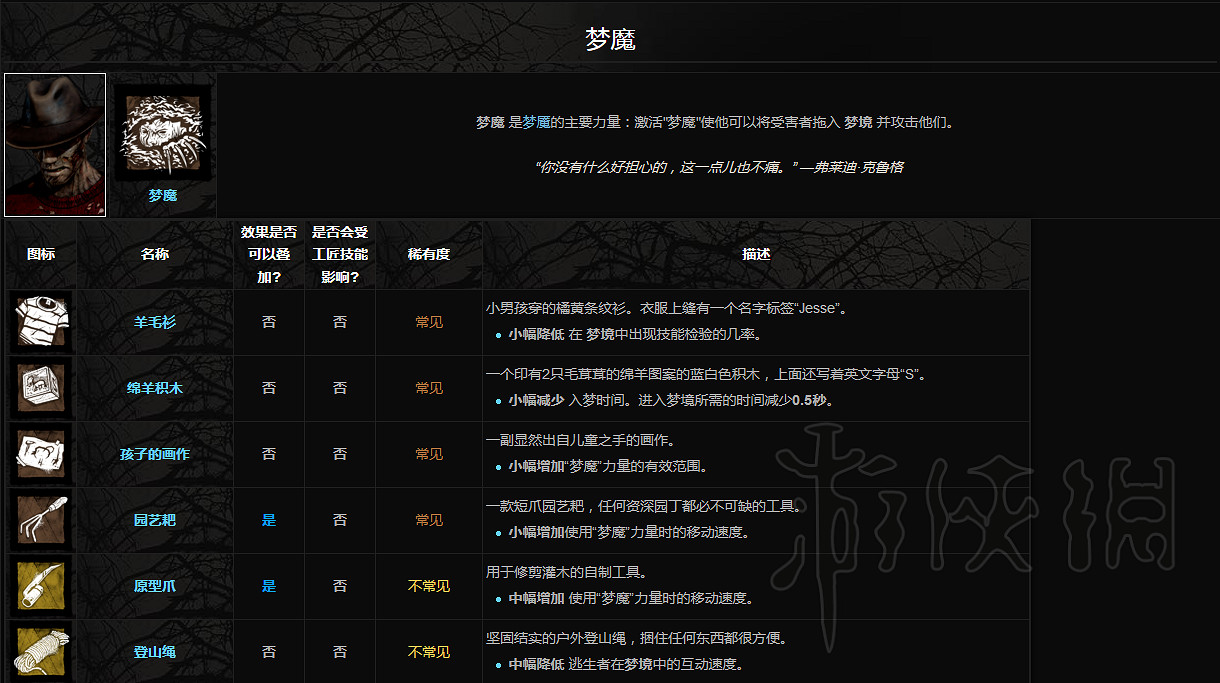Click Freddy's character portrait image

pos(55,145)
